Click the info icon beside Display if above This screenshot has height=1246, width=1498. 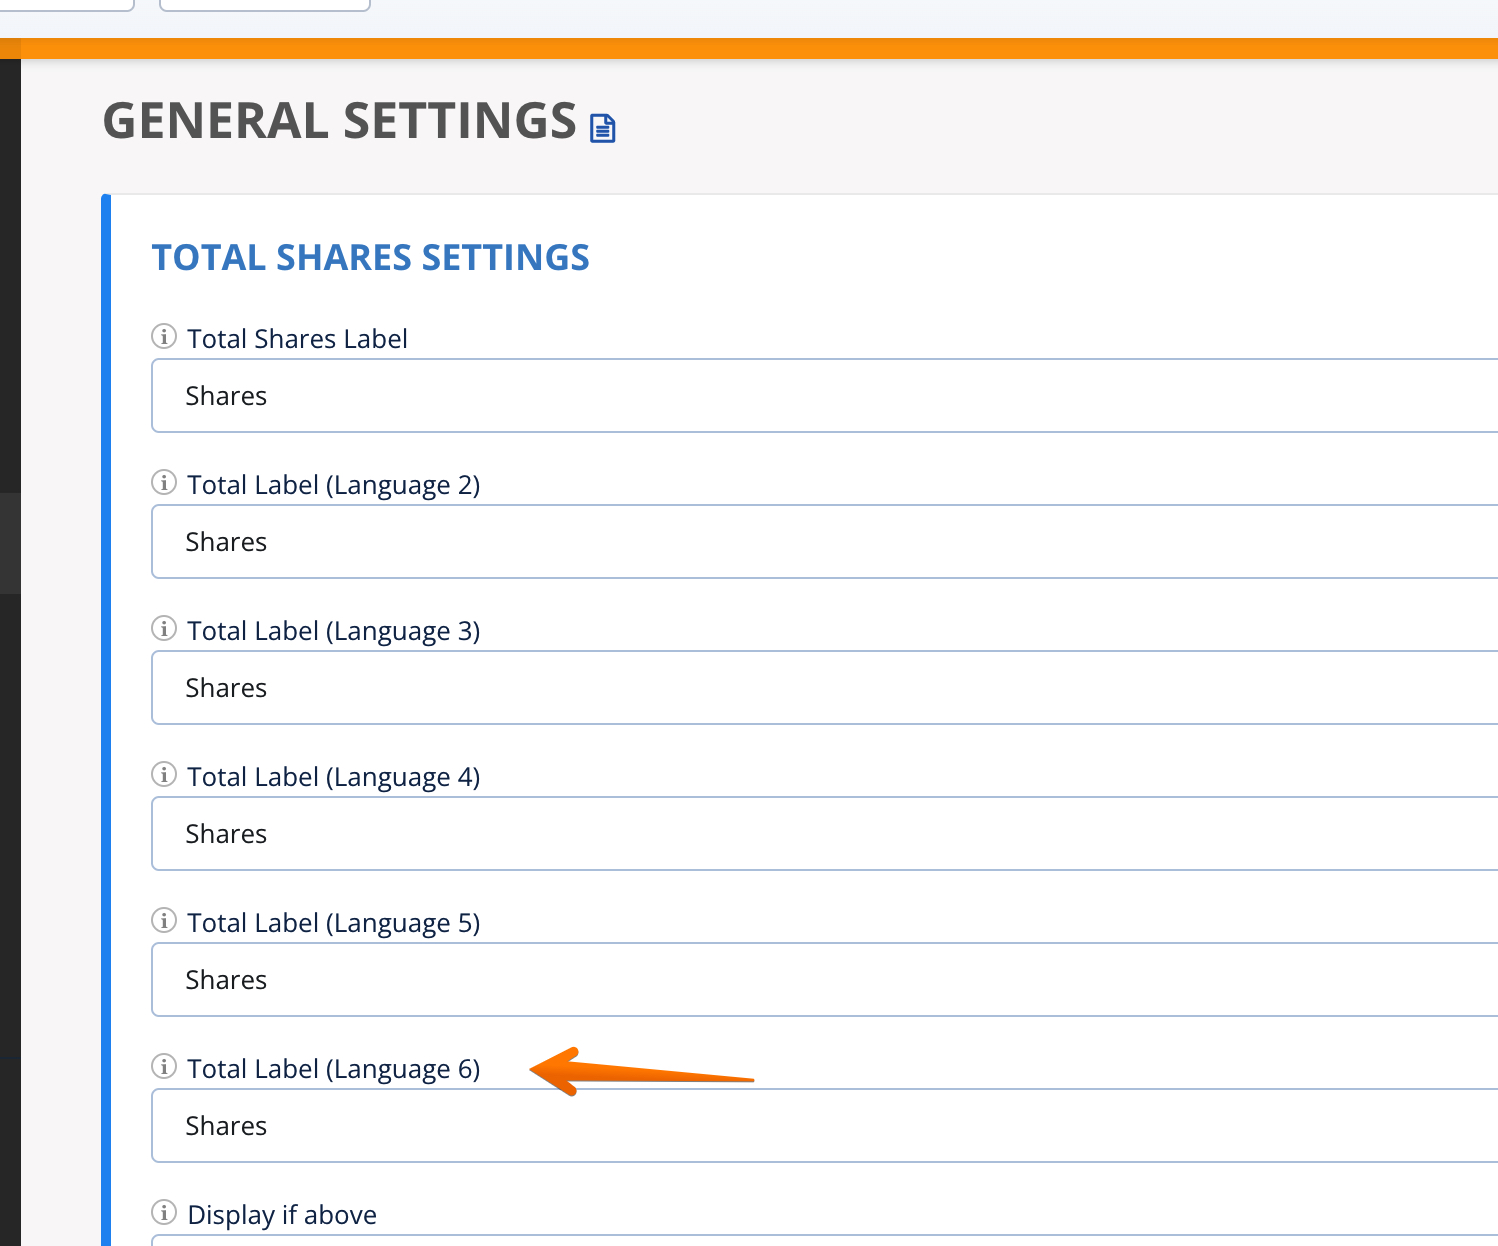click(164, 1213)
